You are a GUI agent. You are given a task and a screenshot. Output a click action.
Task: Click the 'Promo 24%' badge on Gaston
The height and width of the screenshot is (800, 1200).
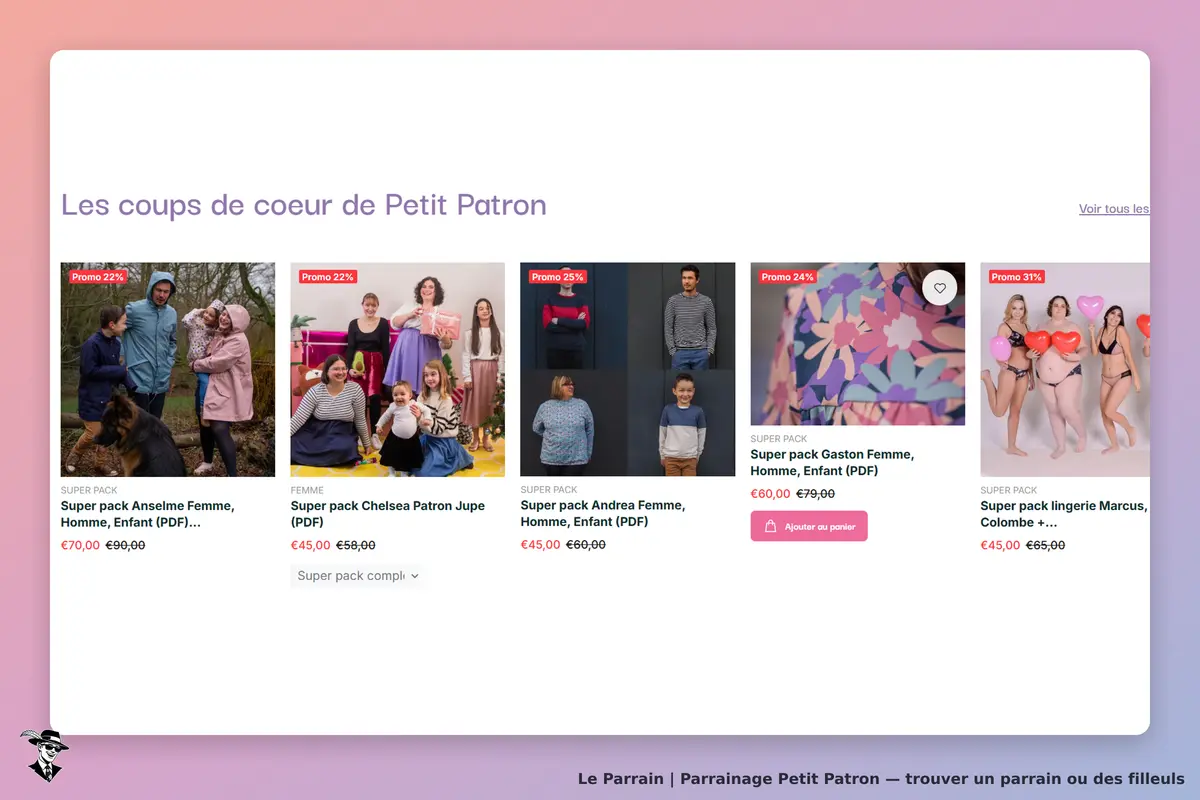[788, 277]
